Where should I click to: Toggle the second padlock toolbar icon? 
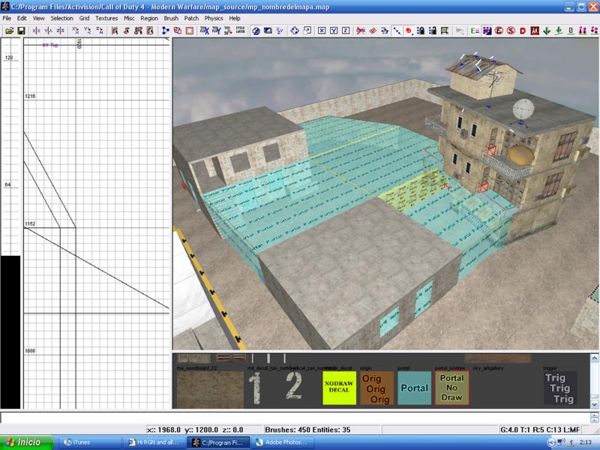tap(432, 31)
